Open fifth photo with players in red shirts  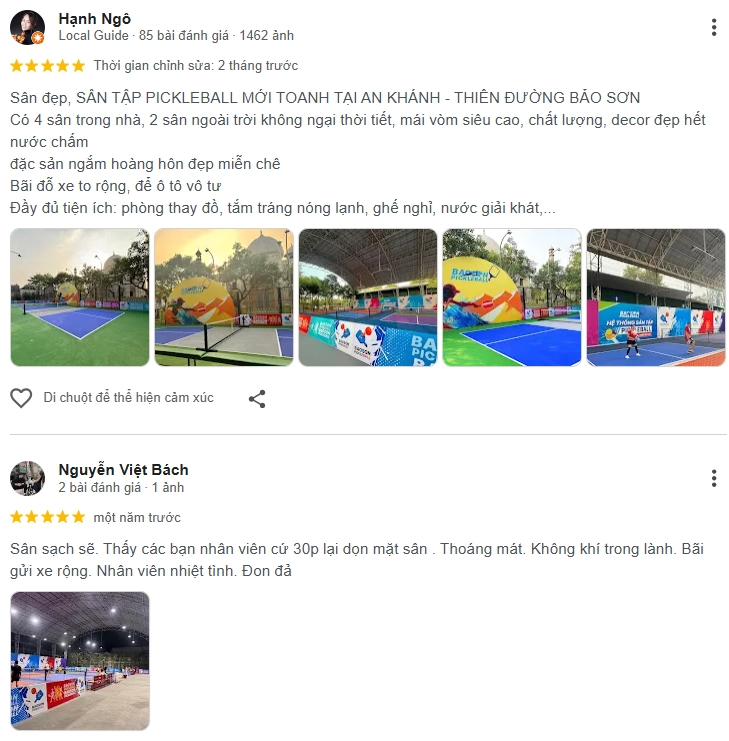656,297
